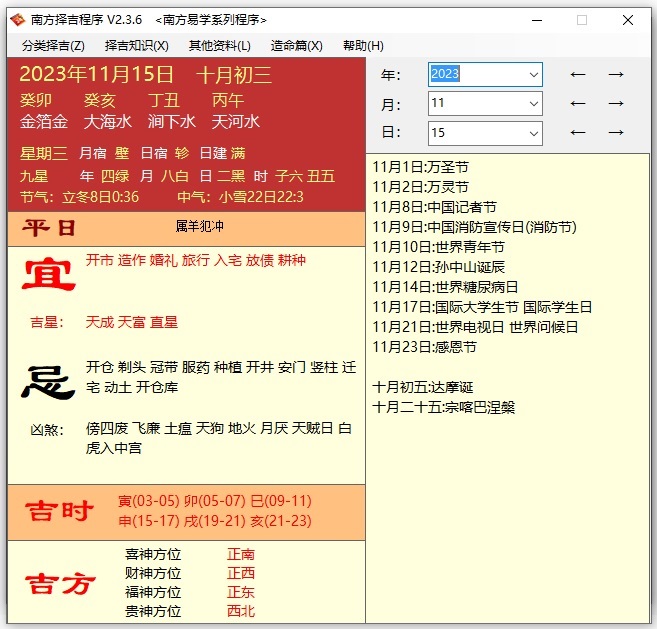
Task: Click the right arrow beside year field
Action: pyautogui.click(x=616, y=74)
